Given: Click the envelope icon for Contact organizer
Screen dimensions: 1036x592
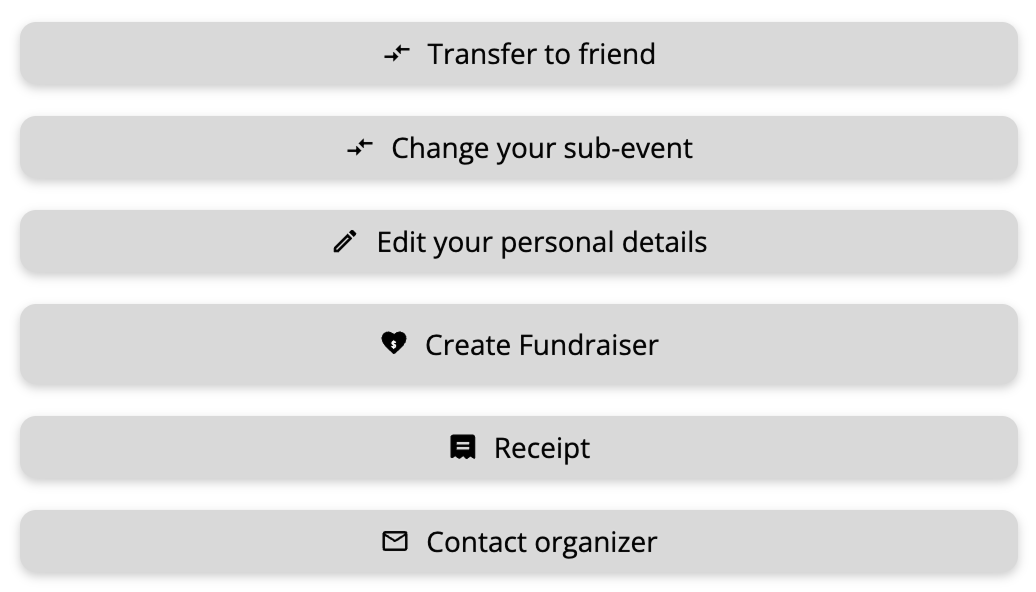Looking at the screenshot, I should 395,542.
